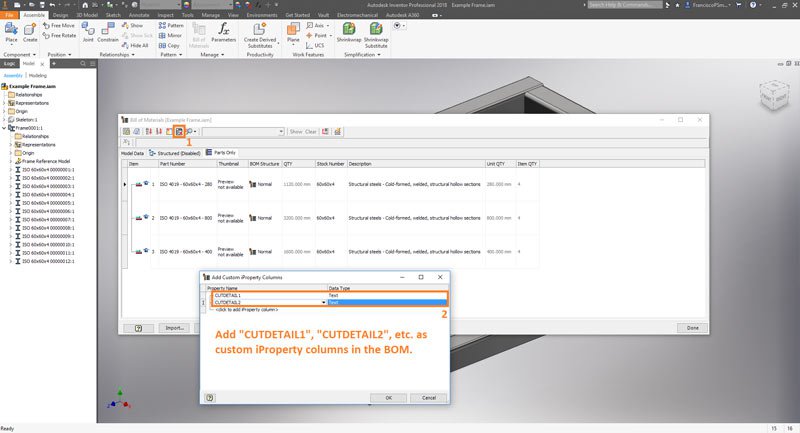800x433 pixels.
Task: Click Done in Bill of Materials window
Action: click(x=692, y=328)
